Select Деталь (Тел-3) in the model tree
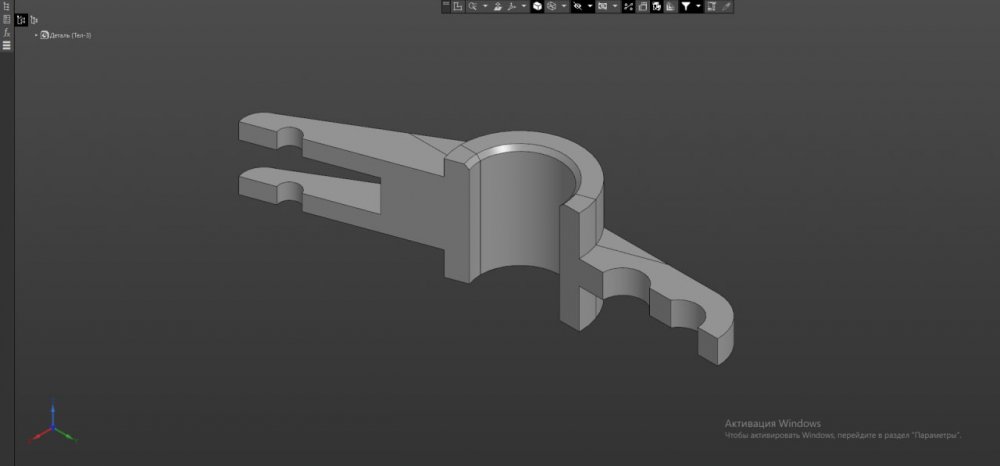The image size is (1000, 466). click(70, 35)
